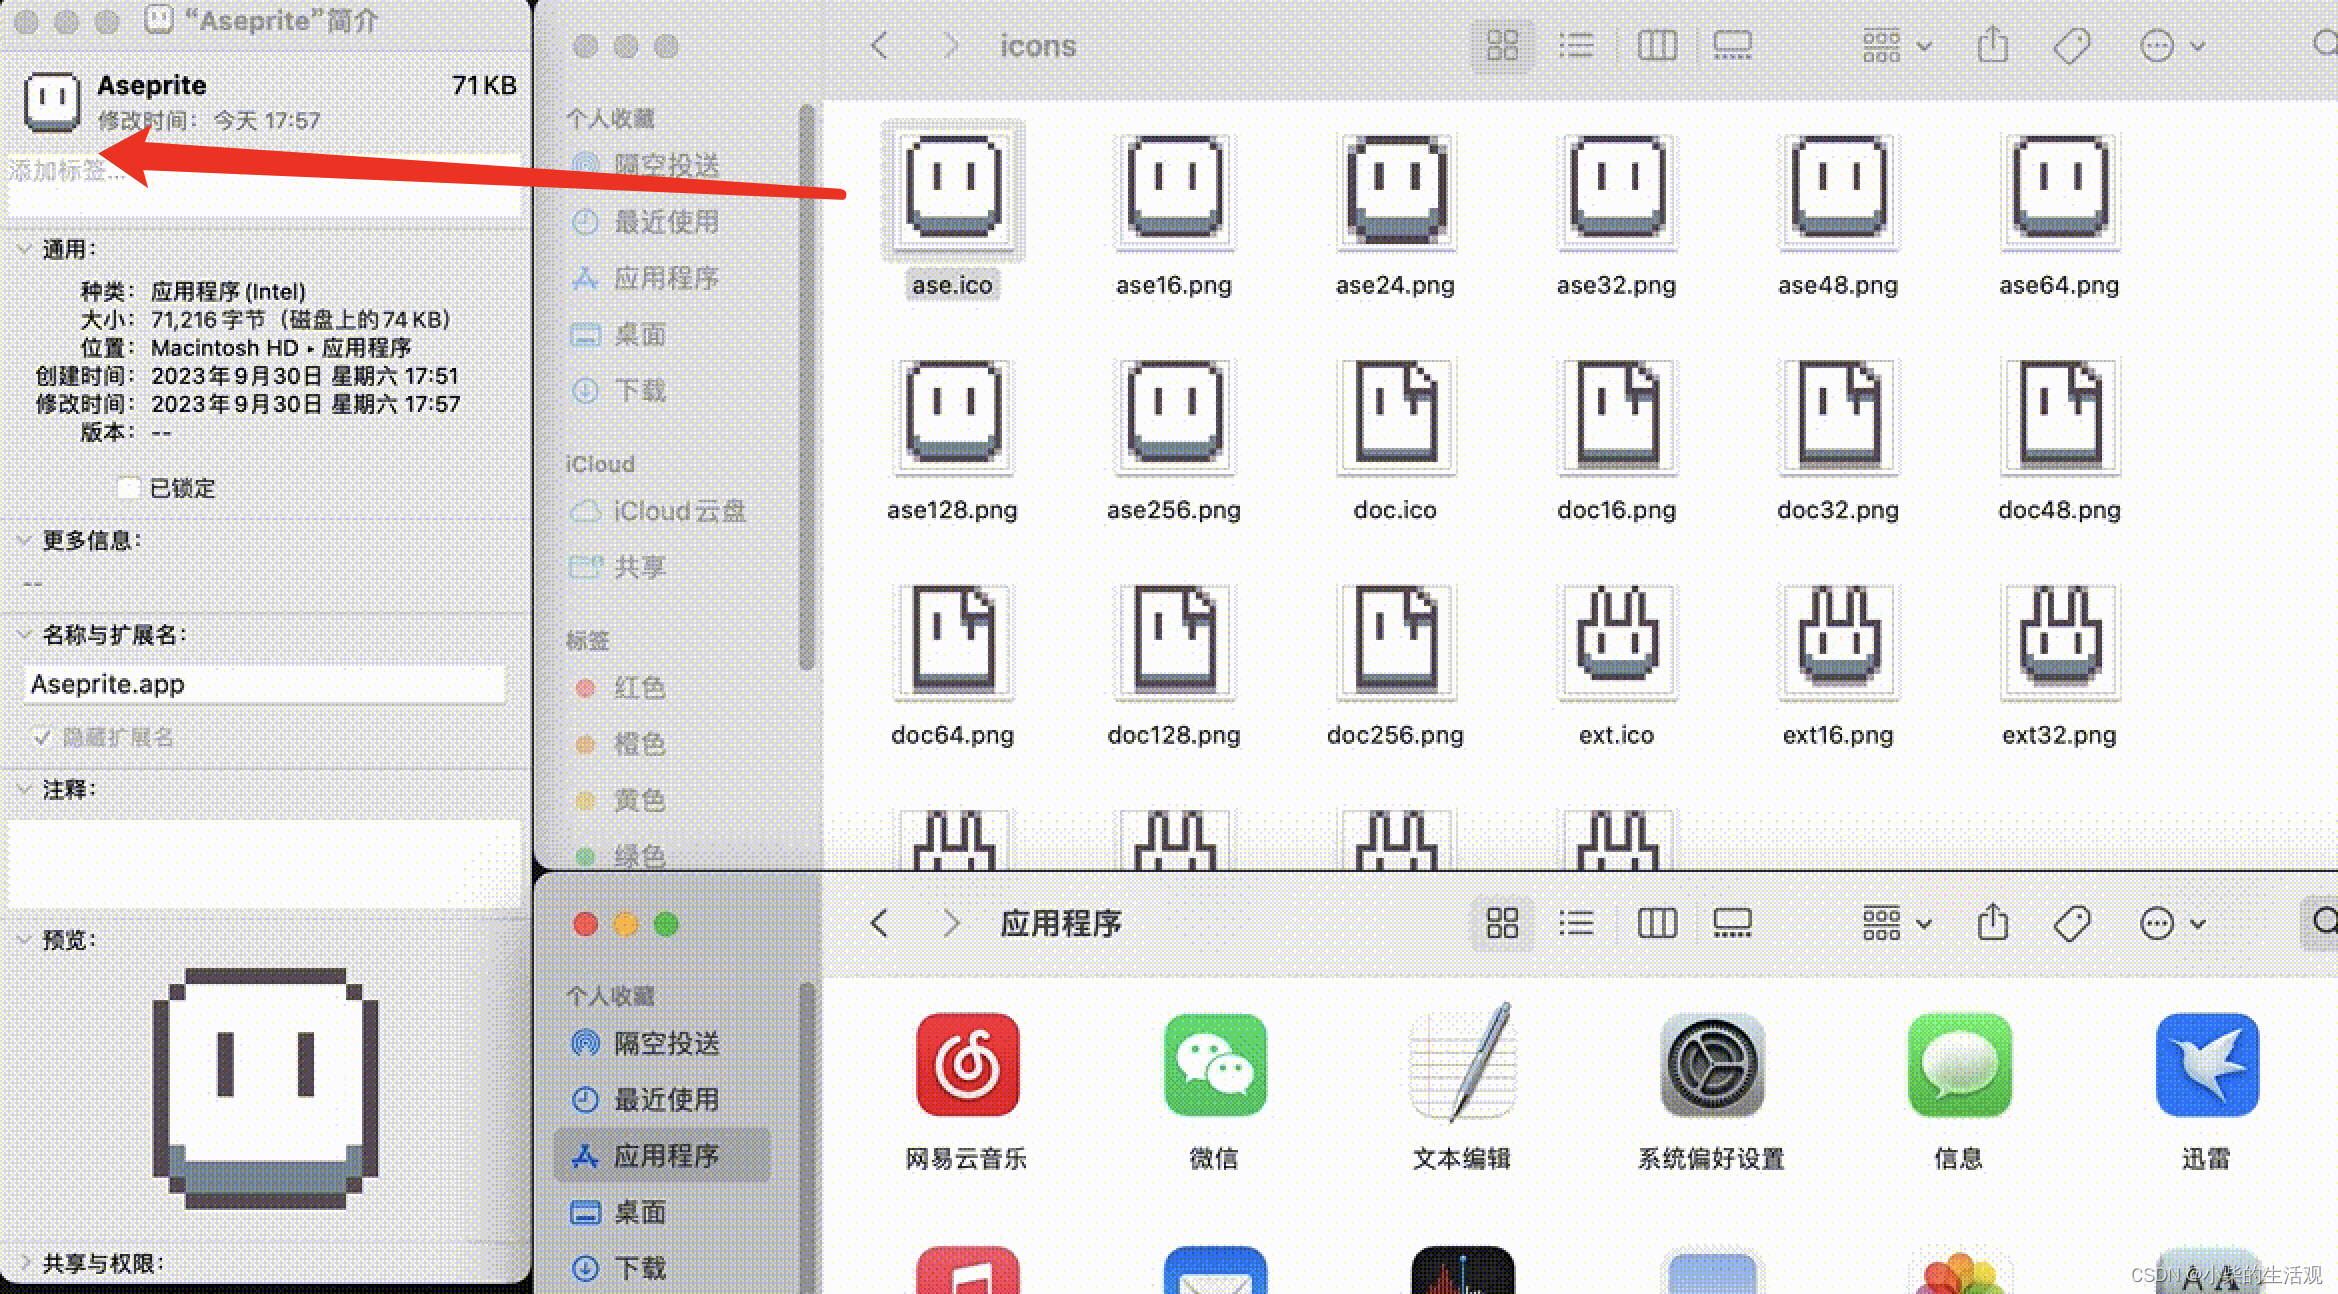Select the ase.ico file in the icons window
The height and width of the screenshot is (1294, 2338).
pos(952,190)
